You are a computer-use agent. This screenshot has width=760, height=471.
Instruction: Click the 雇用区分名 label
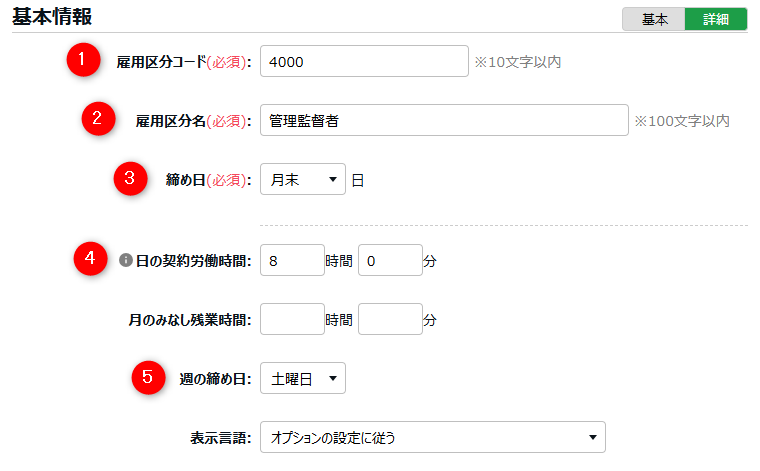click(193, 121)
